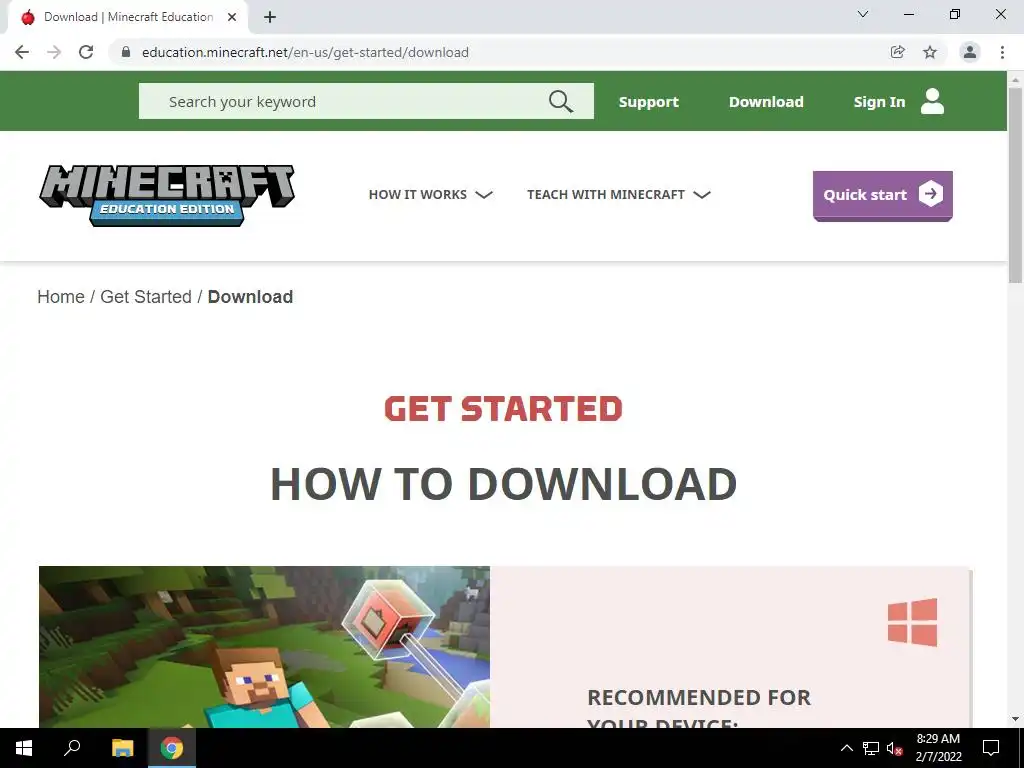The height and width of the screenshot is (768, 1024).
Task: Open File Explorer from the taskbar
Action: [x=123, y=748]
